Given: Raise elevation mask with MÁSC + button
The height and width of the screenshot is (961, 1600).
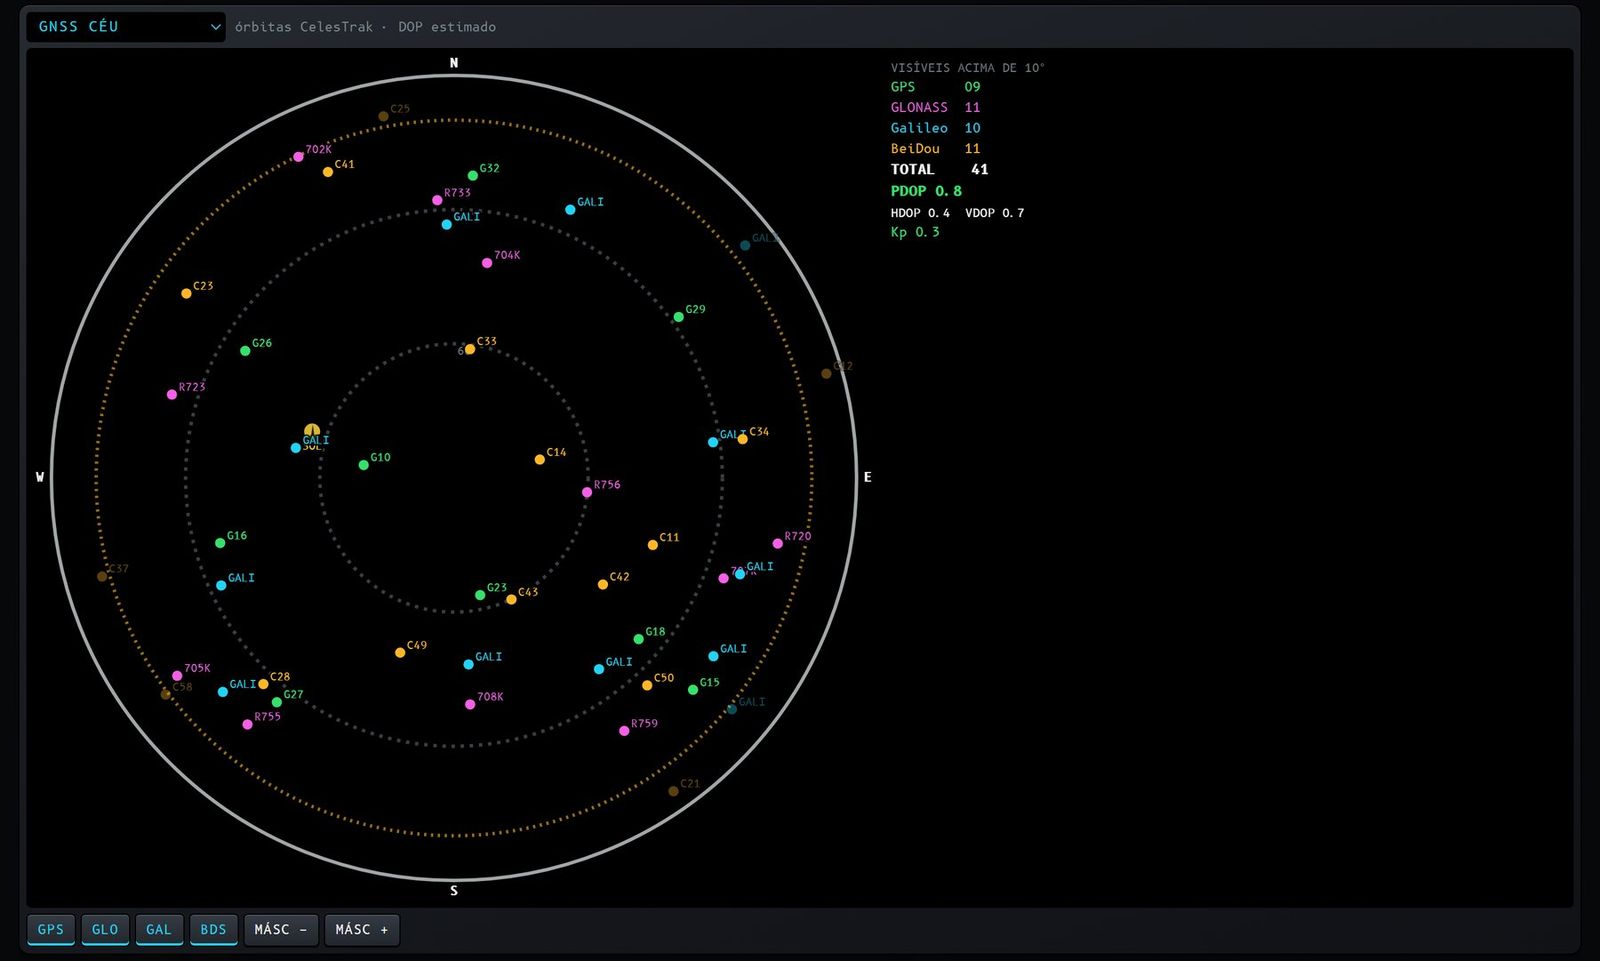Looking at the screenshot, I should tap(362, 930).
